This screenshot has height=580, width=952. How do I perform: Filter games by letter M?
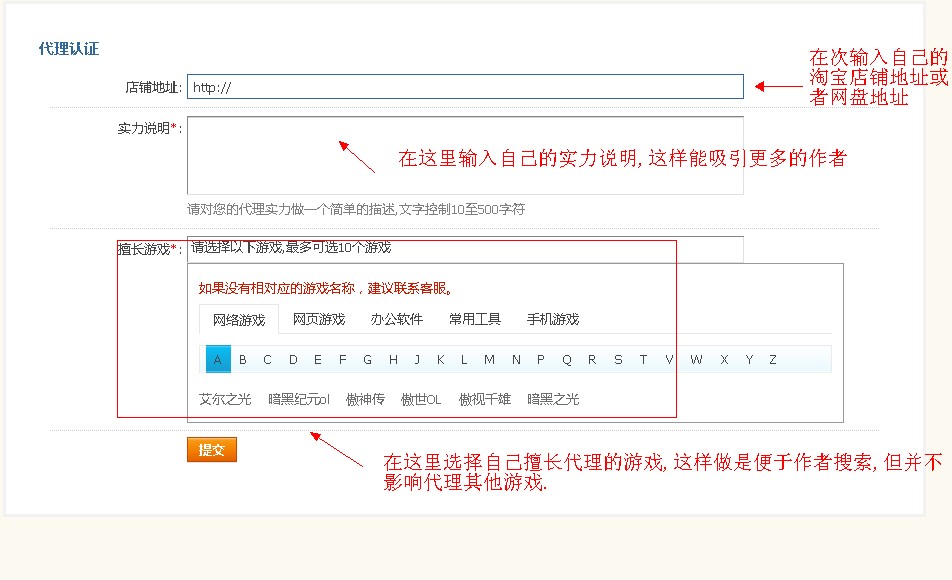489,360
